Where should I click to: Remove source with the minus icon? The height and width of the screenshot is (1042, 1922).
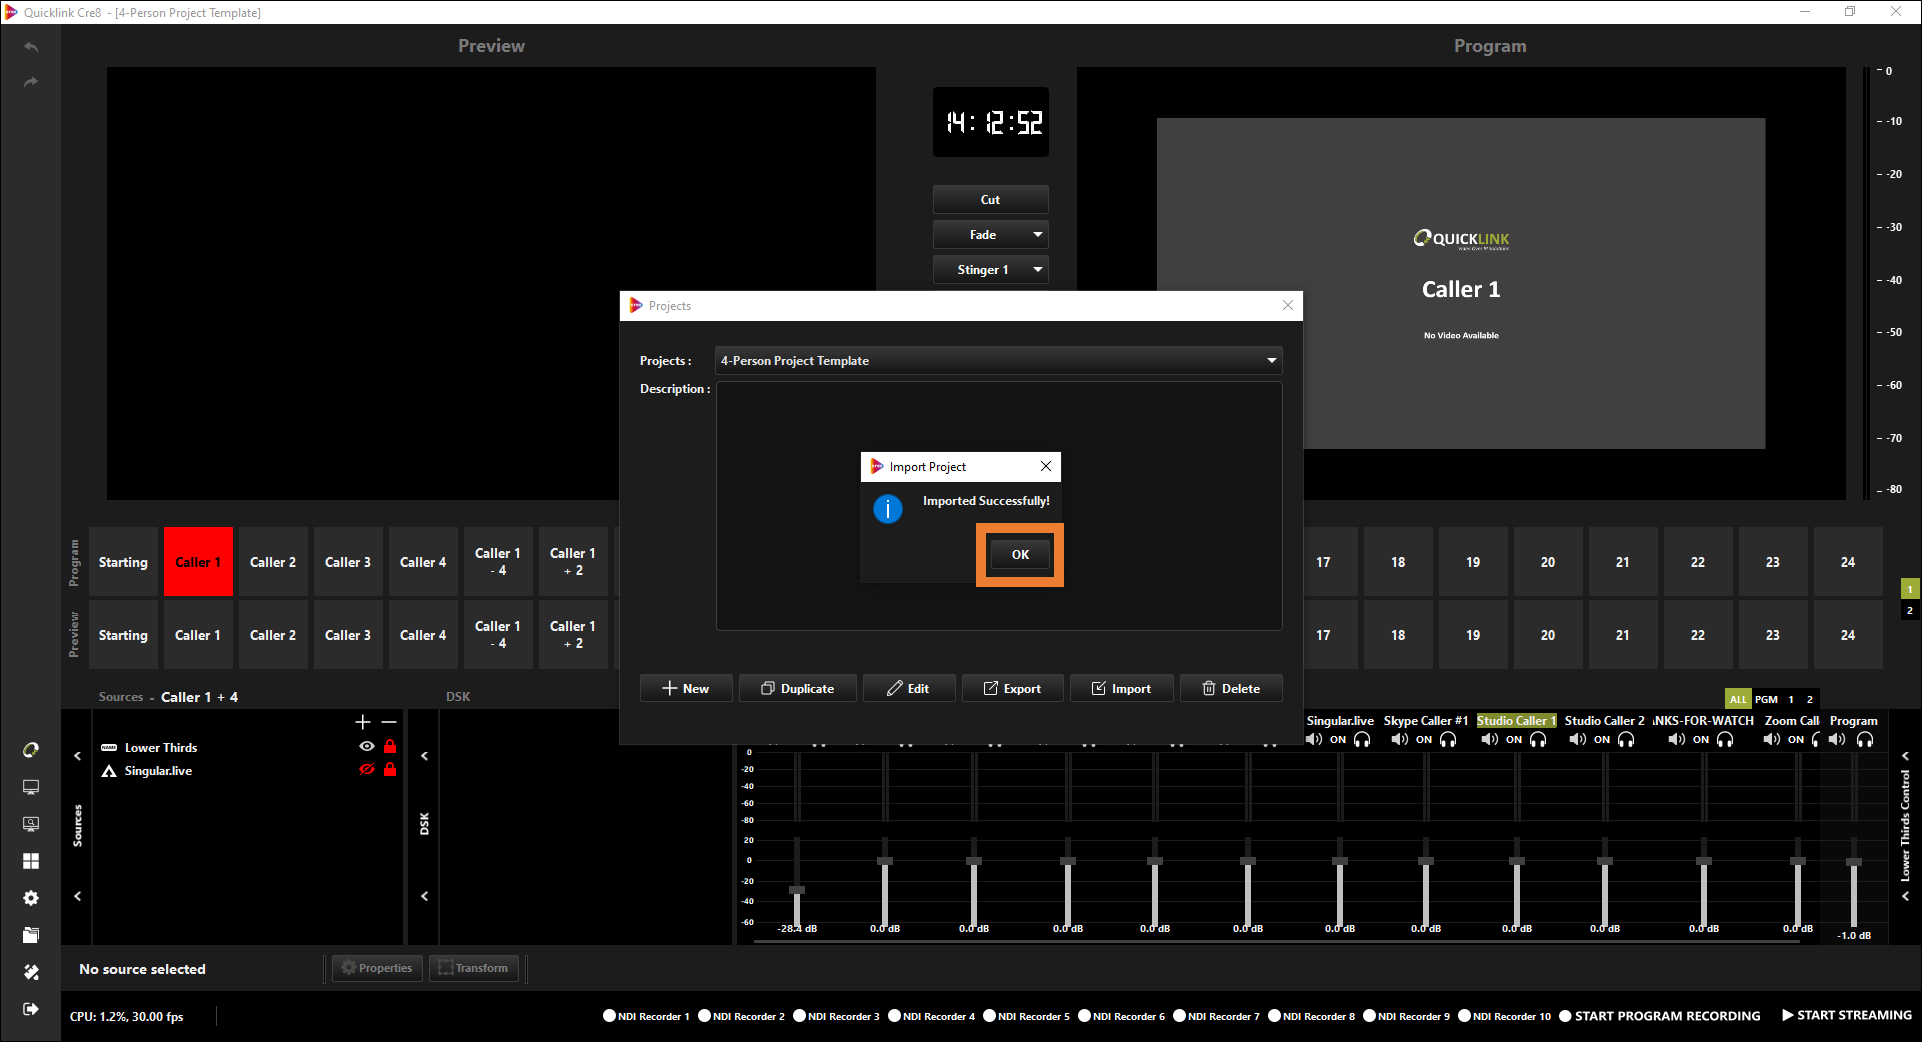[x=389, y=722]
